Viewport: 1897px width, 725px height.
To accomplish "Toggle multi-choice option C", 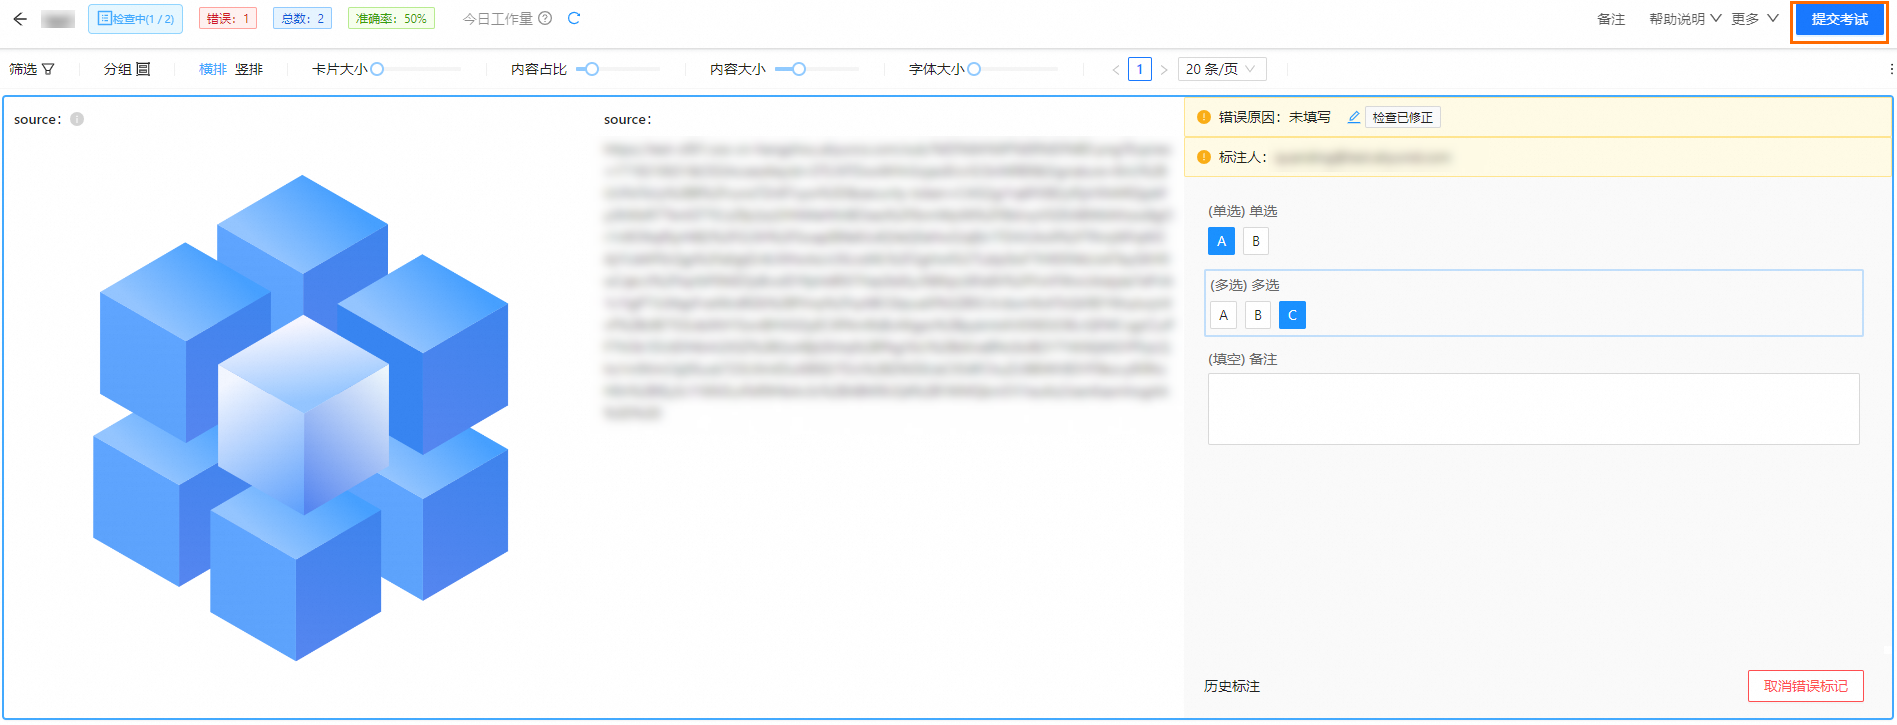I will pos(1292,315).
